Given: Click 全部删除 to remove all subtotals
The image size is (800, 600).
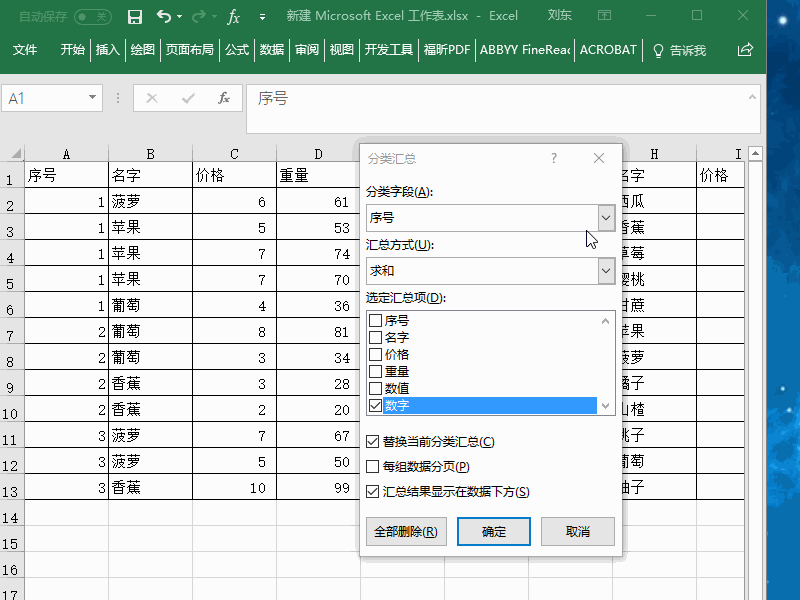Looking at the screenshot, I should click(405, 531).
